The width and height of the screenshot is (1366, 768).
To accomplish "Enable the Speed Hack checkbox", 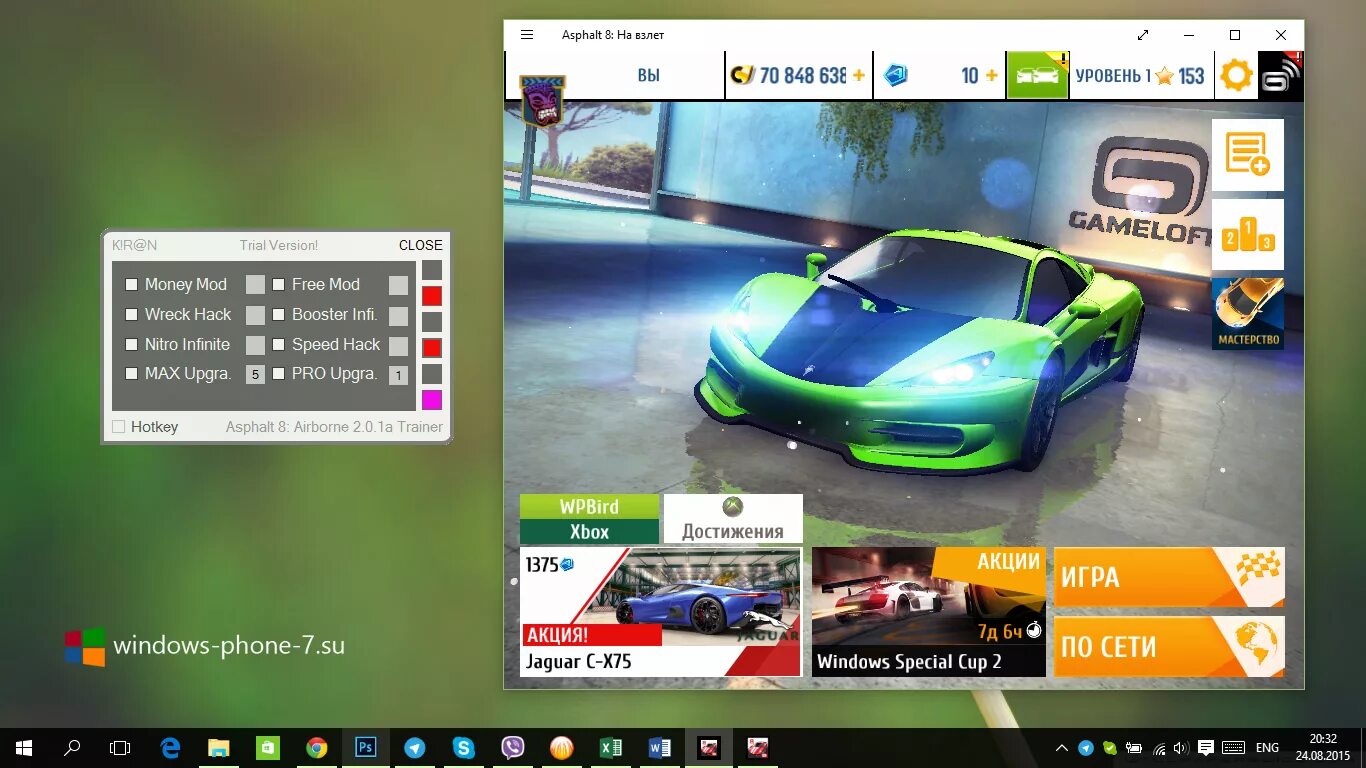I will pos(279,345).
